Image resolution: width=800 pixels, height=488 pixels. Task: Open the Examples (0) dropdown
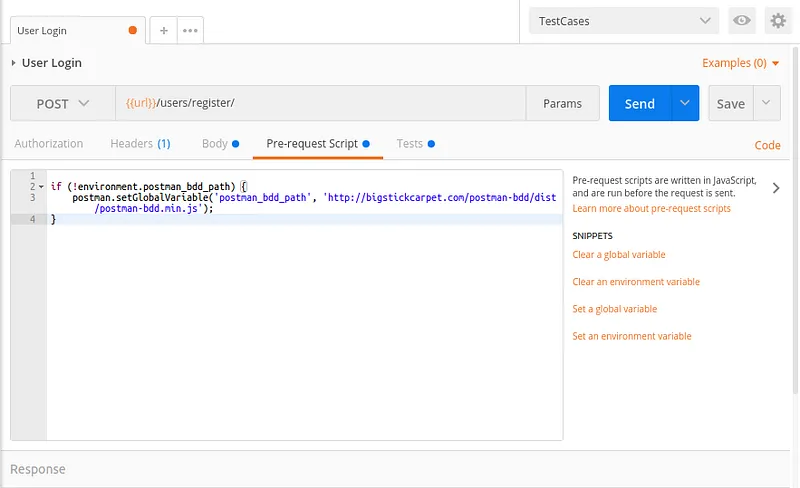[740, 63]
